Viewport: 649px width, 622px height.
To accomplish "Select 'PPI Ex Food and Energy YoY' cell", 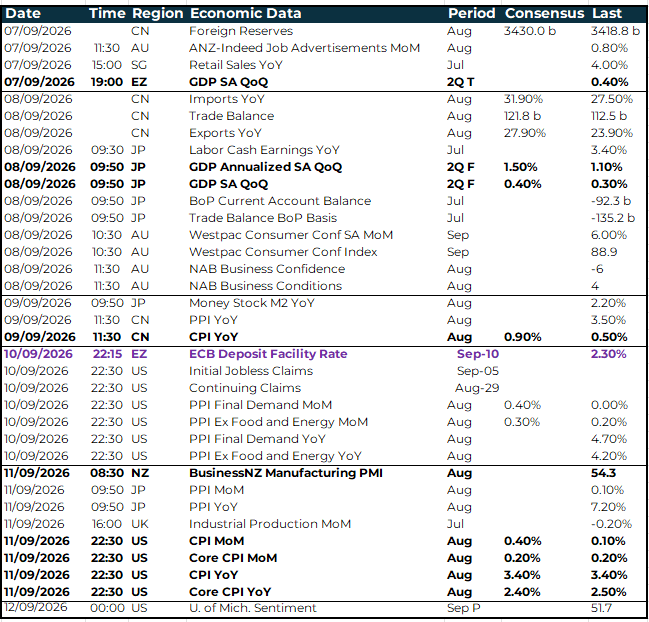I will point(275,456).
